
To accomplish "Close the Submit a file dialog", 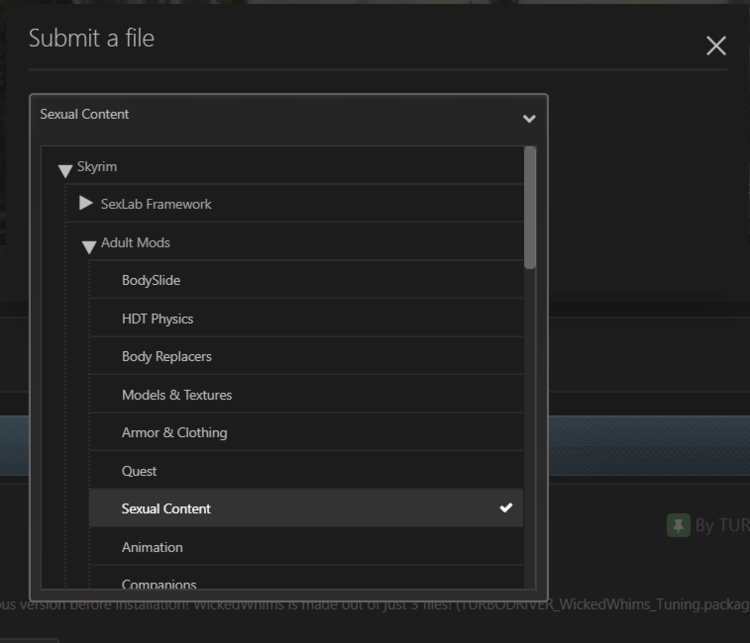I will click(716, 46).
